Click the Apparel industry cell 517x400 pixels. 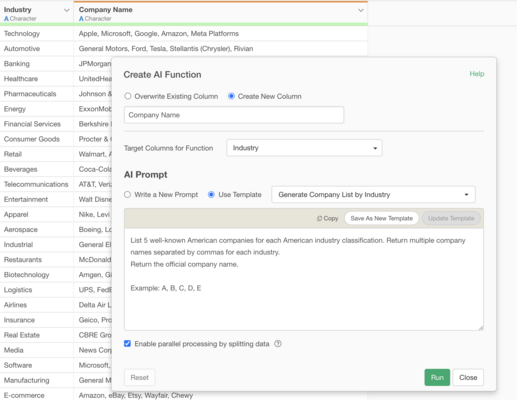click(37, 214)
